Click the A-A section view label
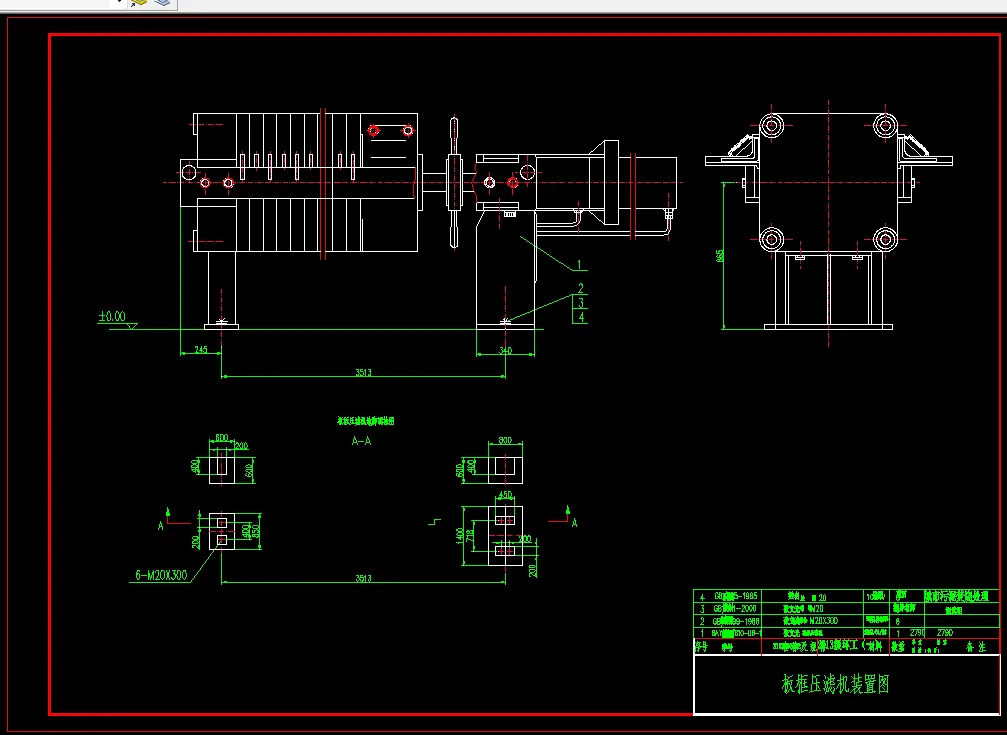This screenshot has height=735, width=1007. click(x=361, y=441)
